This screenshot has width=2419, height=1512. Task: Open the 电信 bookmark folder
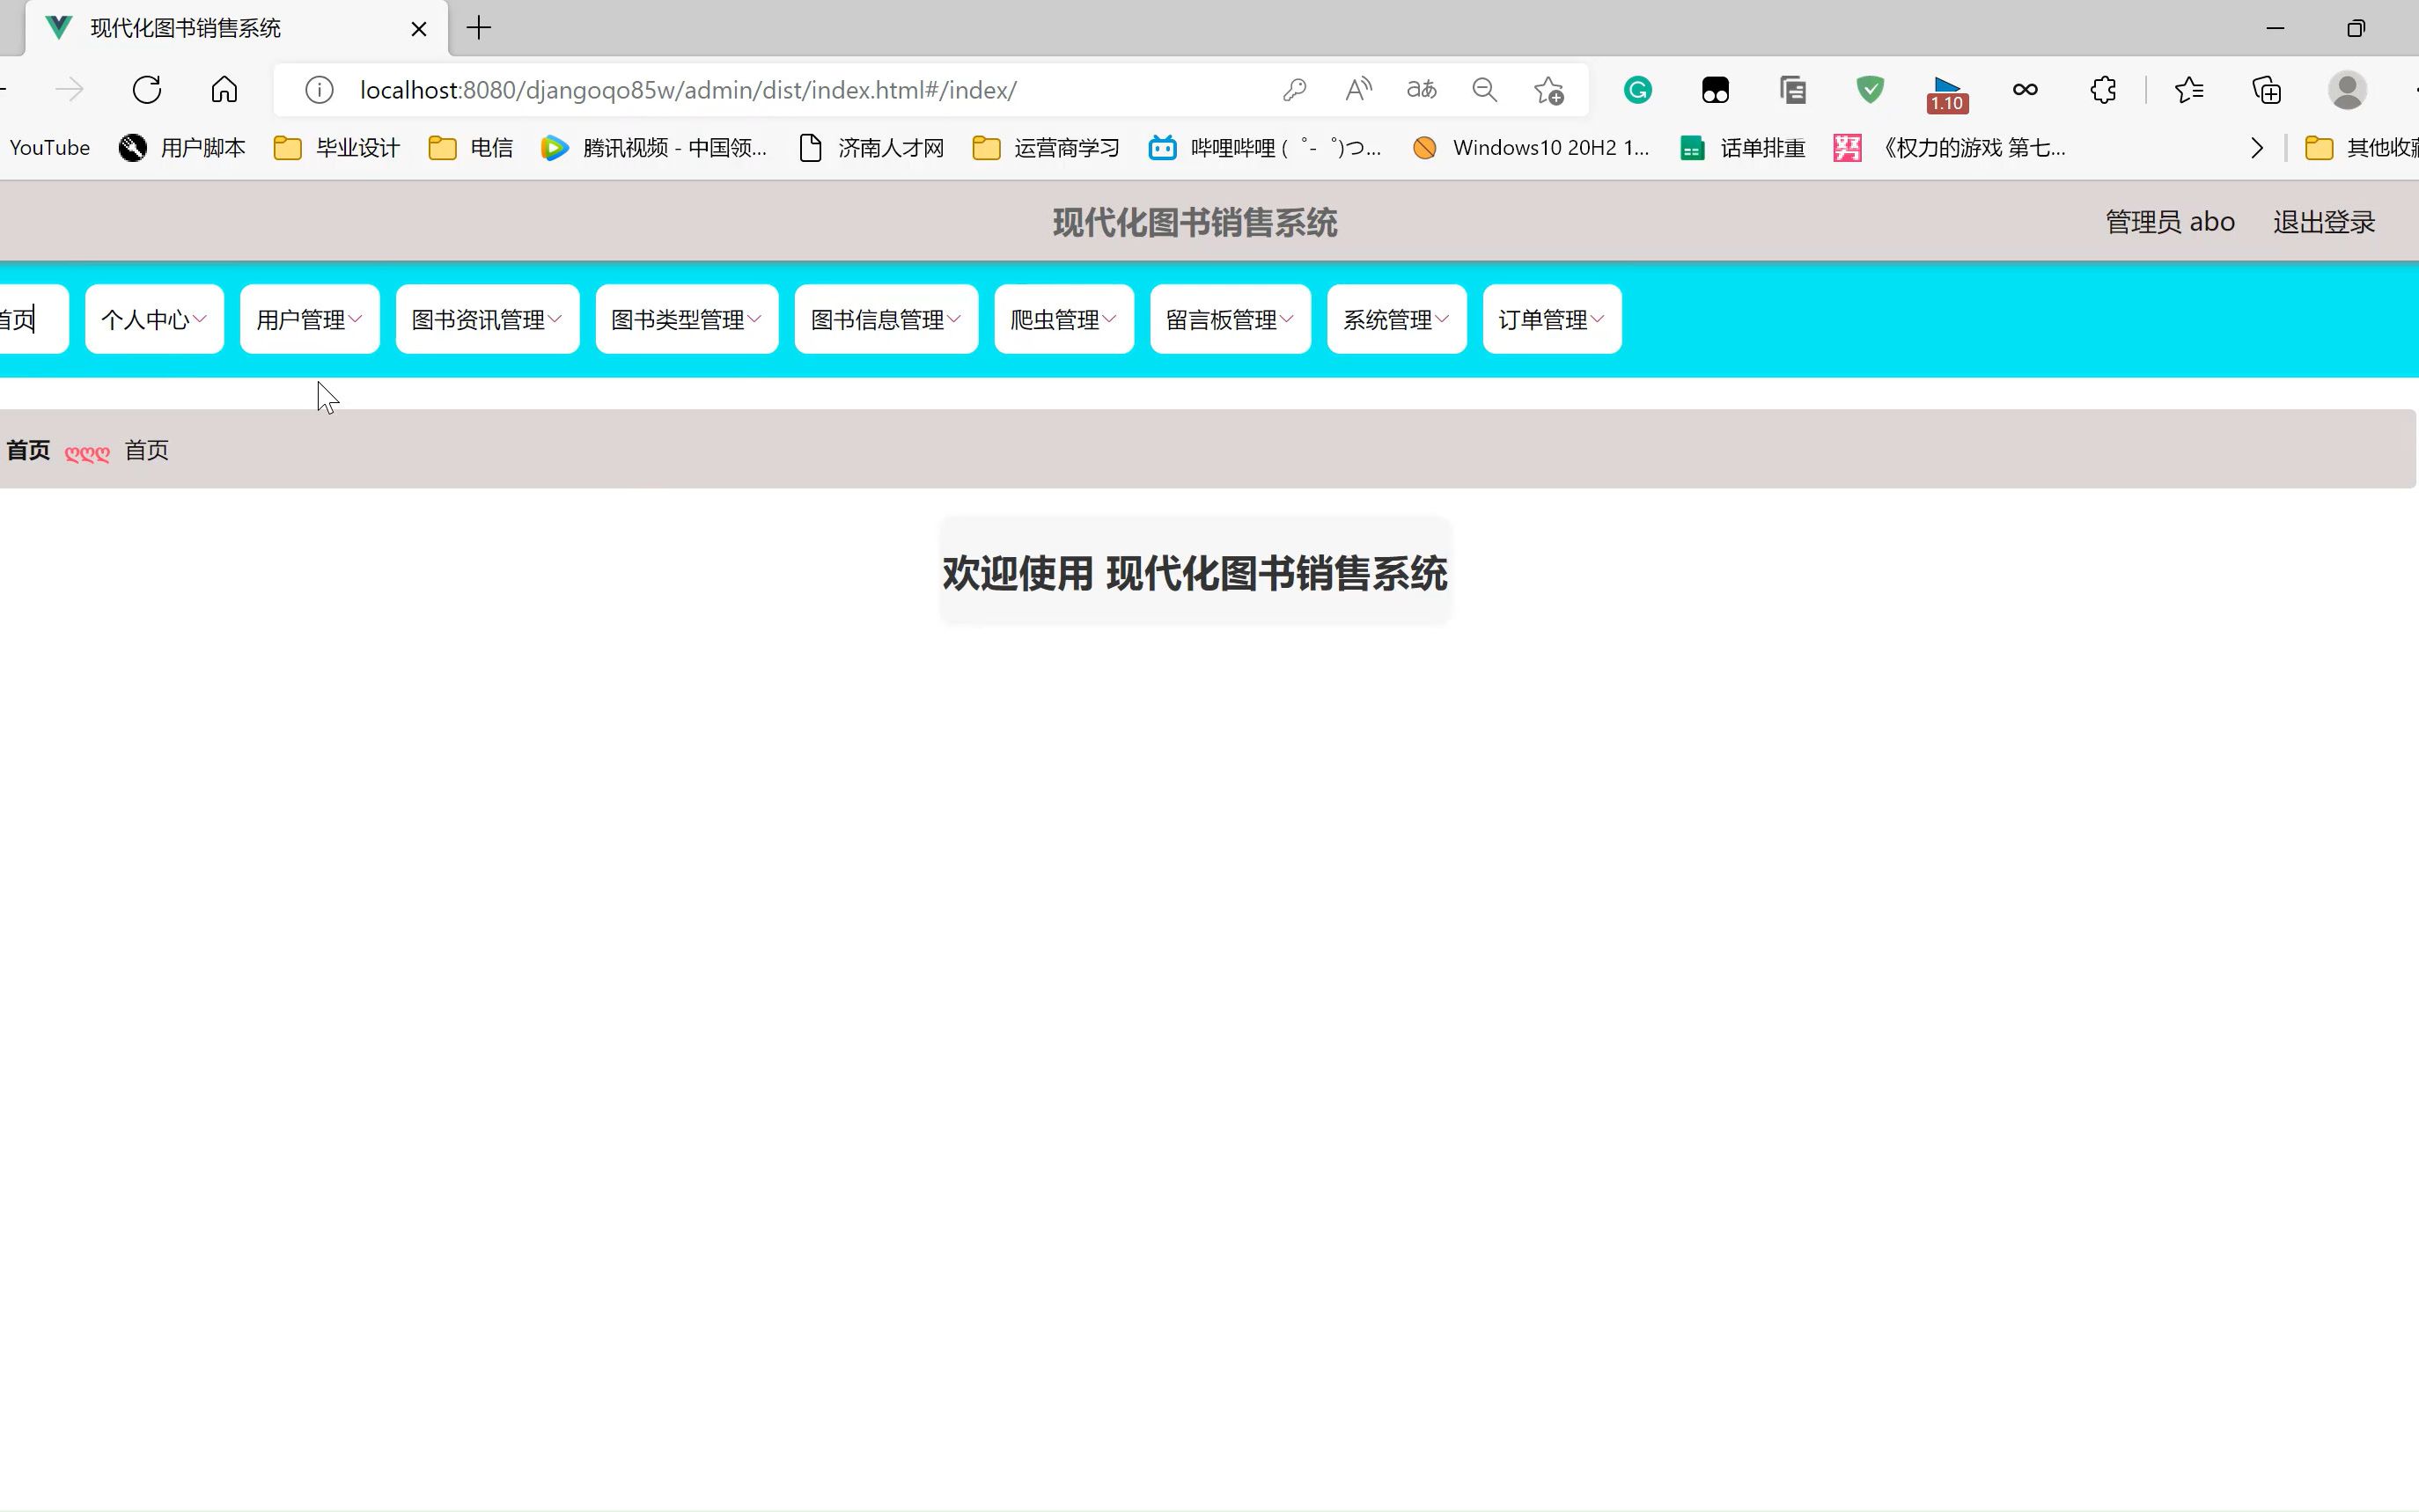tap(471, 148)
